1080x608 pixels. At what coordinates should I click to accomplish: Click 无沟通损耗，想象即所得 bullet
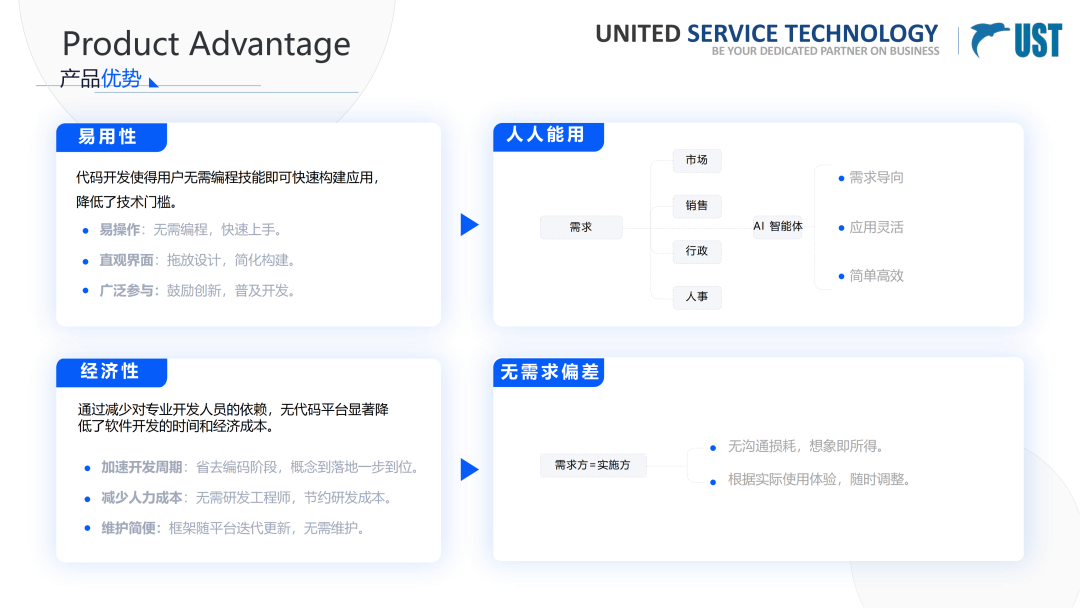(x=798, y=447)
